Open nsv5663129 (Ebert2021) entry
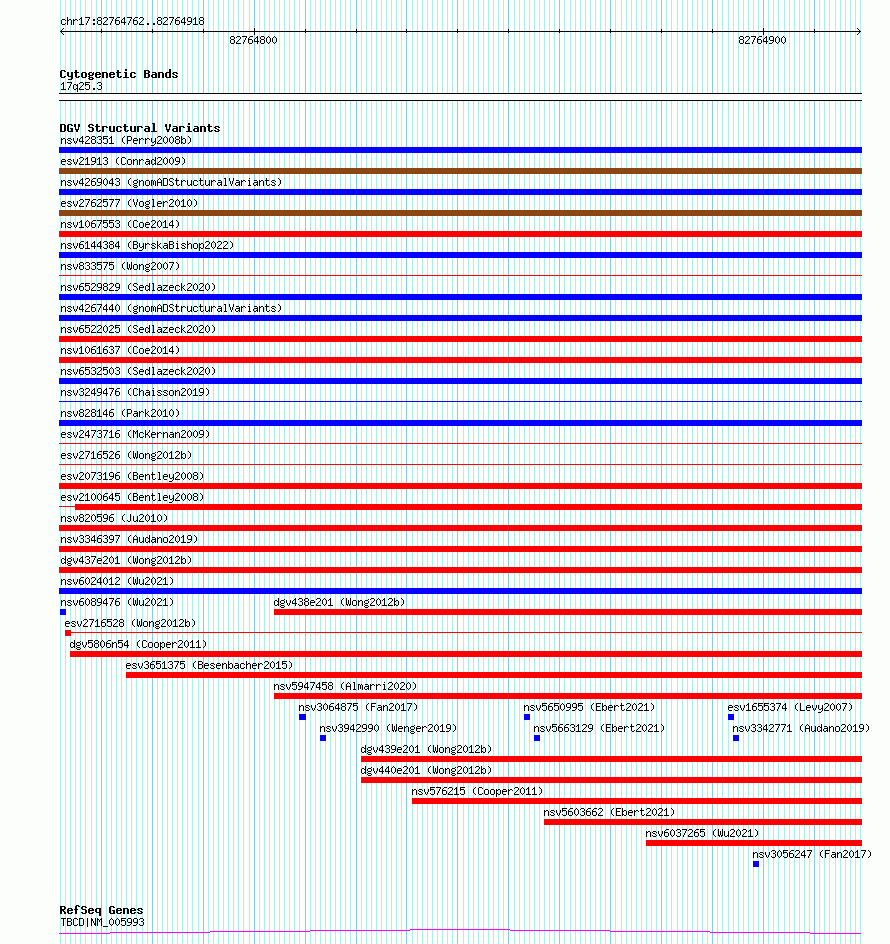This screenshot has width=890, height=944. [599, 728]
